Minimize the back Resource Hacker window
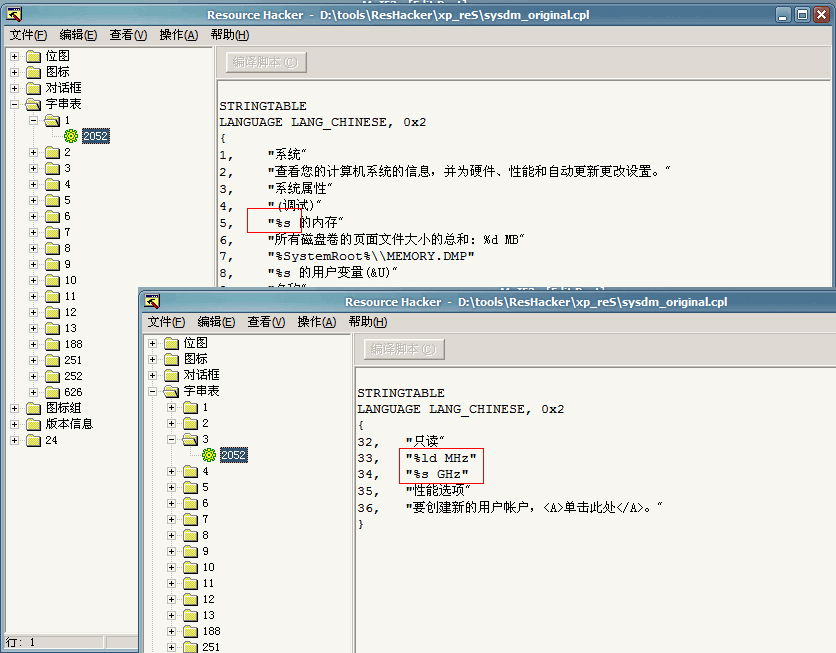This screenshot has height=653, width=836. pyautogui.click(x=783, y=15)
